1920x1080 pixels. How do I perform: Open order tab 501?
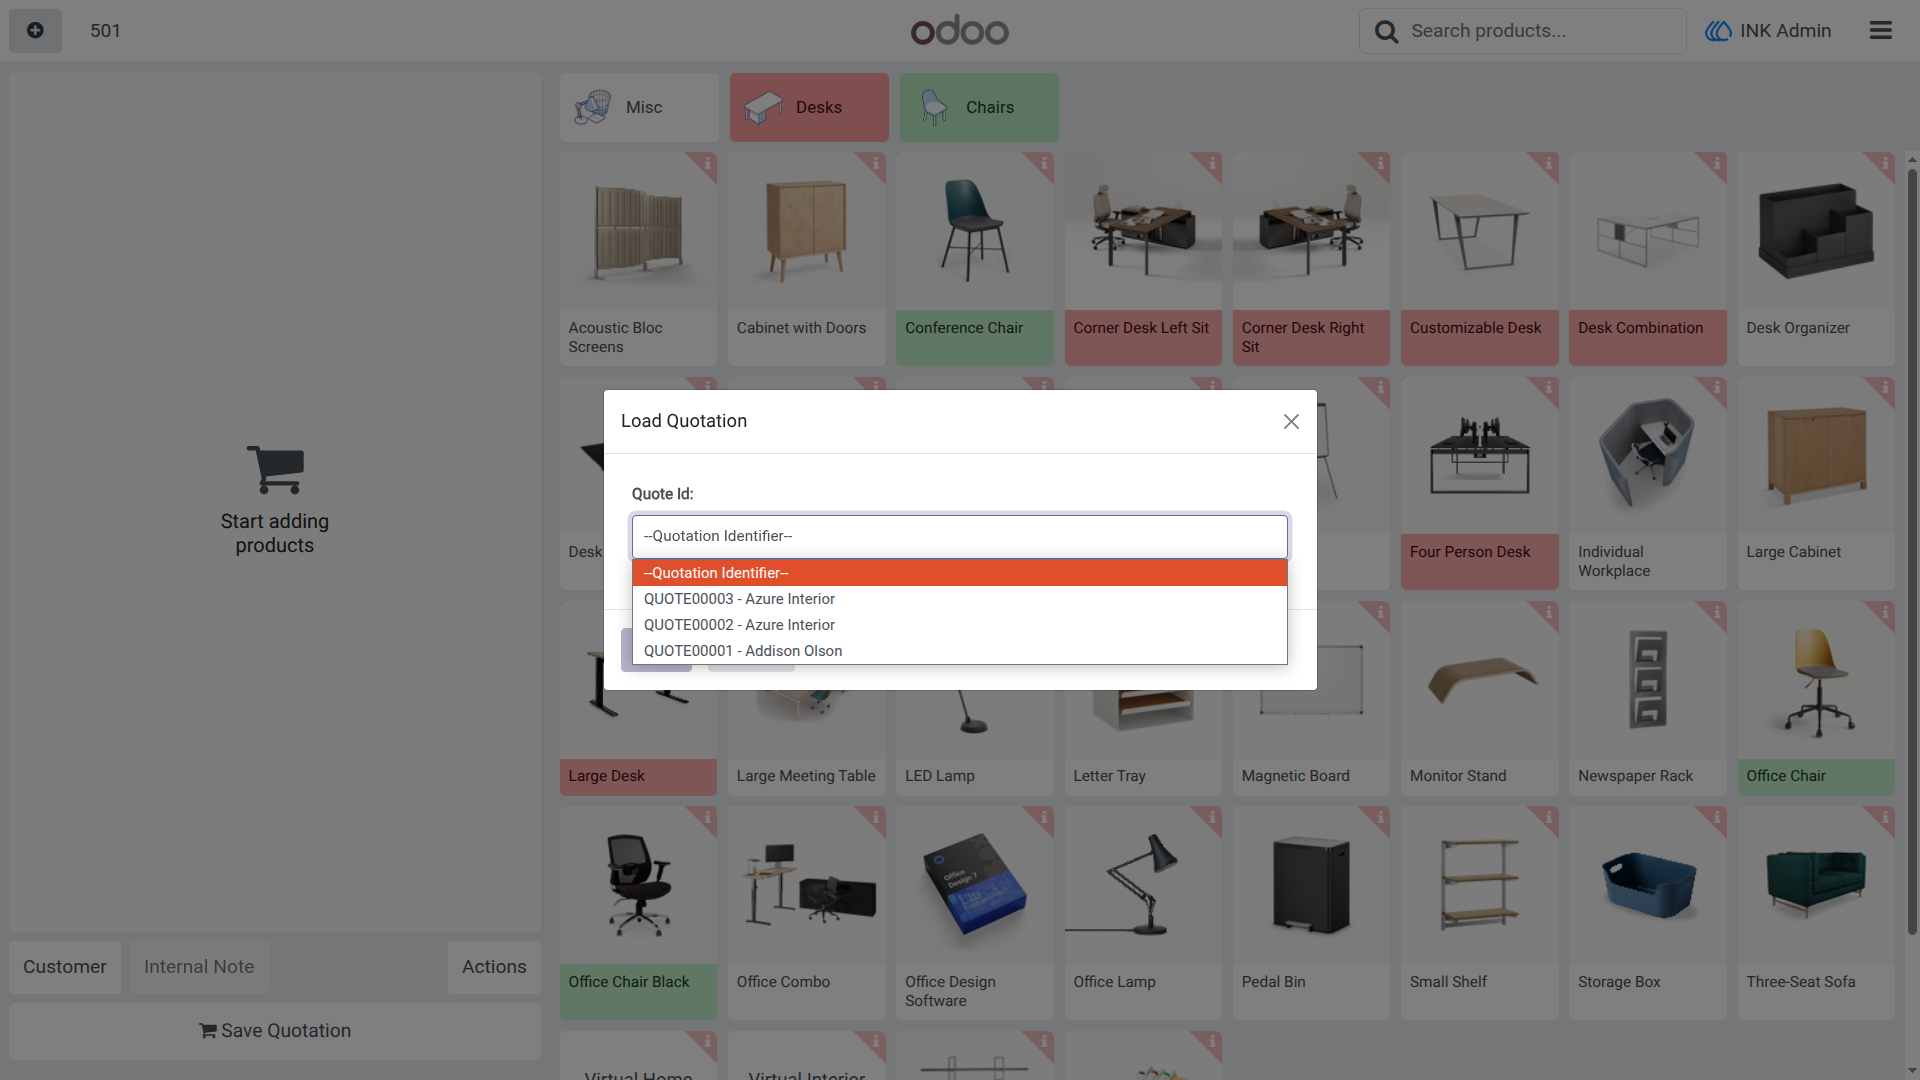coord(105,31)
